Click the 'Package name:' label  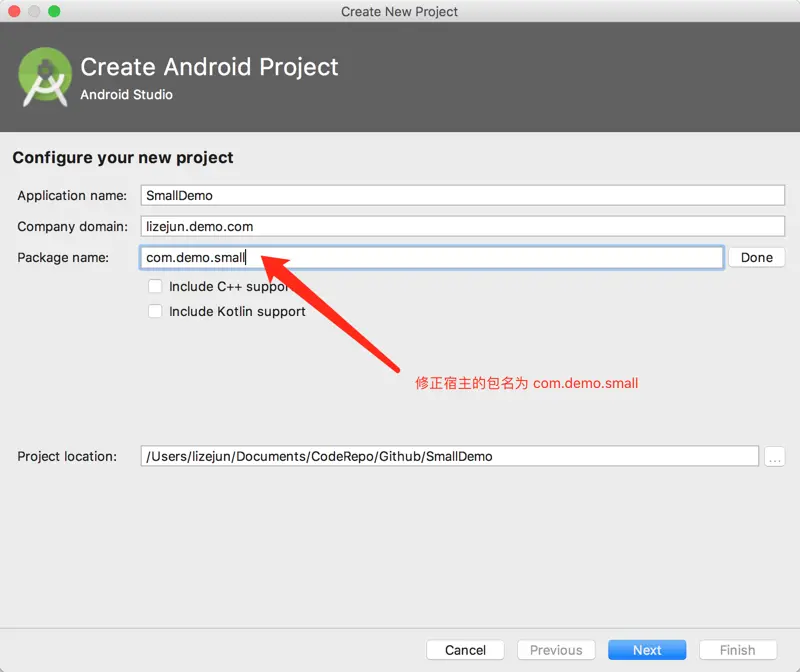point(63,257)
